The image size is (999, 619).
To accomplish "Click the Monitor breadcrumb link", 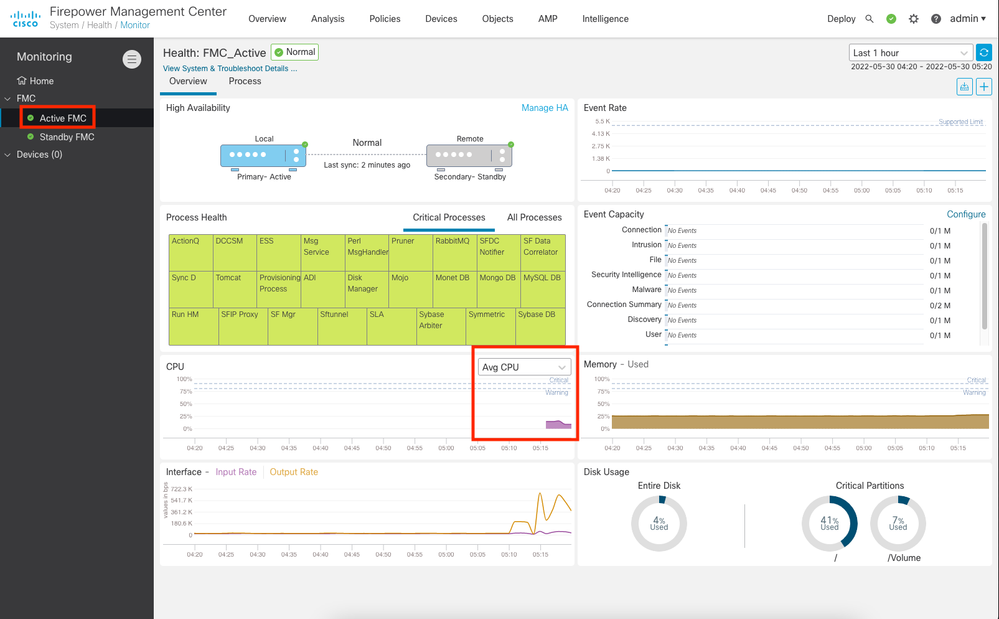I will tap(135, 25).
